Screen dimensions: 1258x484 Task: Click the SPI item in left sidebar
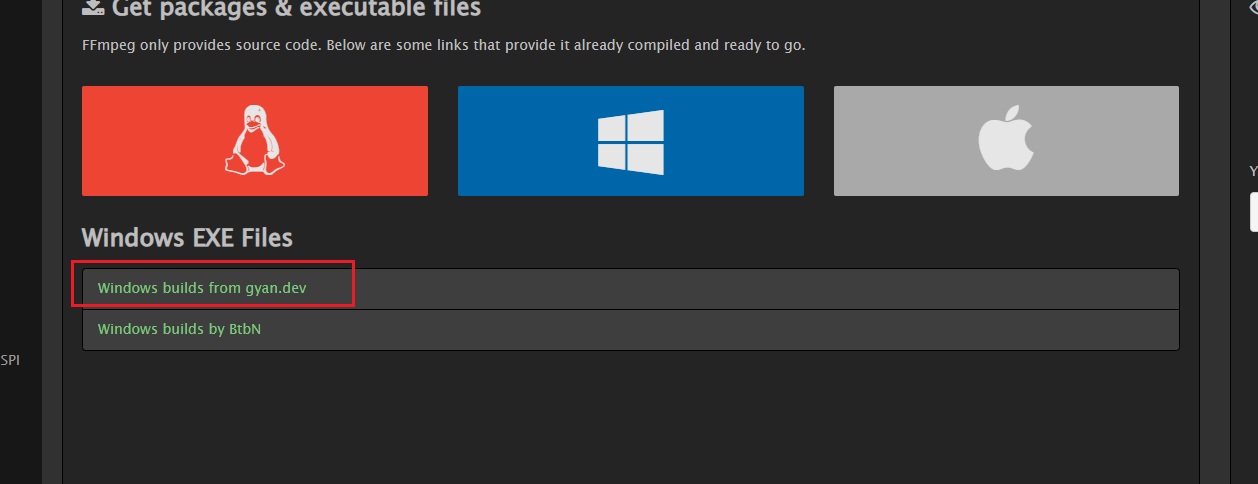pyautogui.click(x=10, y=360)
